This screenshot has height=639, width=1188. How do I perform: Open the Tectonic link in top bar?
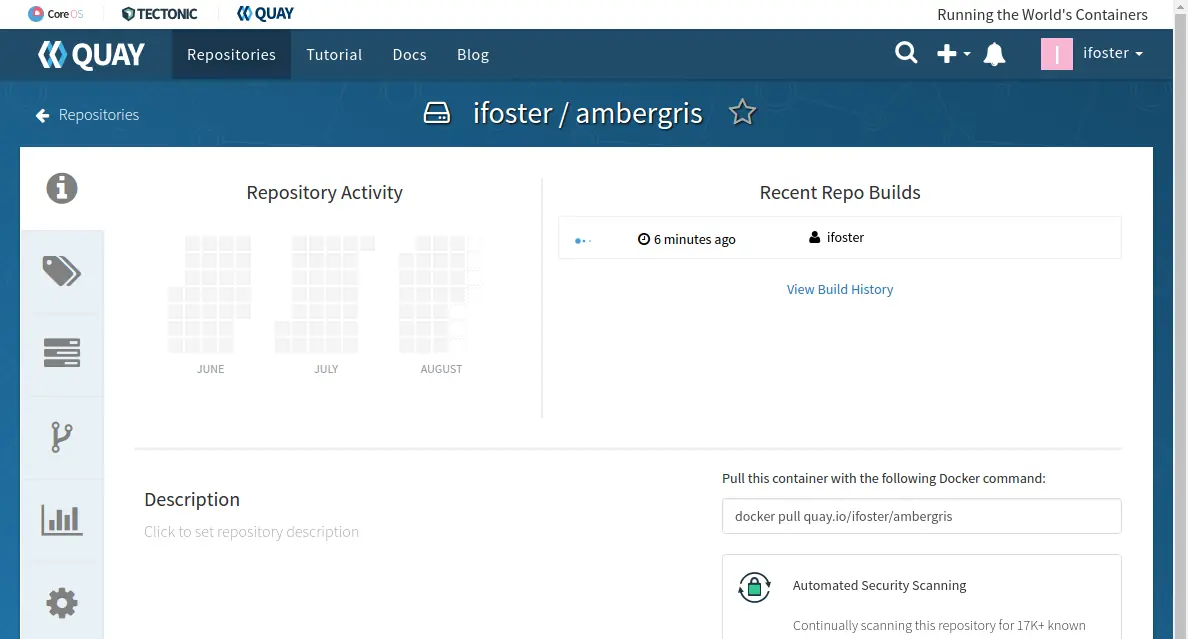[160, 14]
